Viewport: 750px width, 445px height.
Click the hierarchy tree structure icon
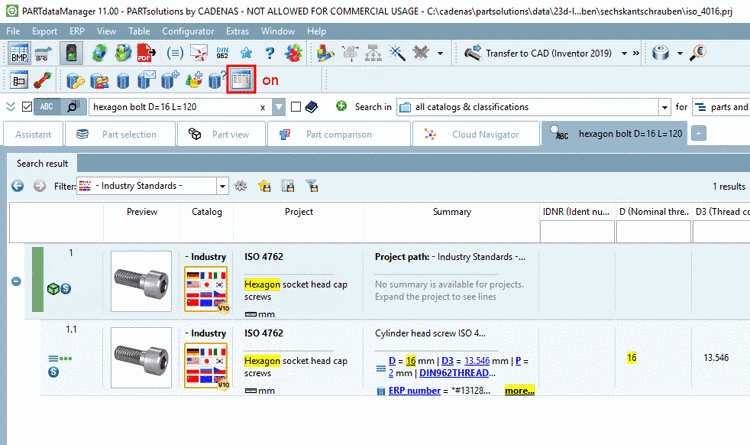click(x=374, y=53)
